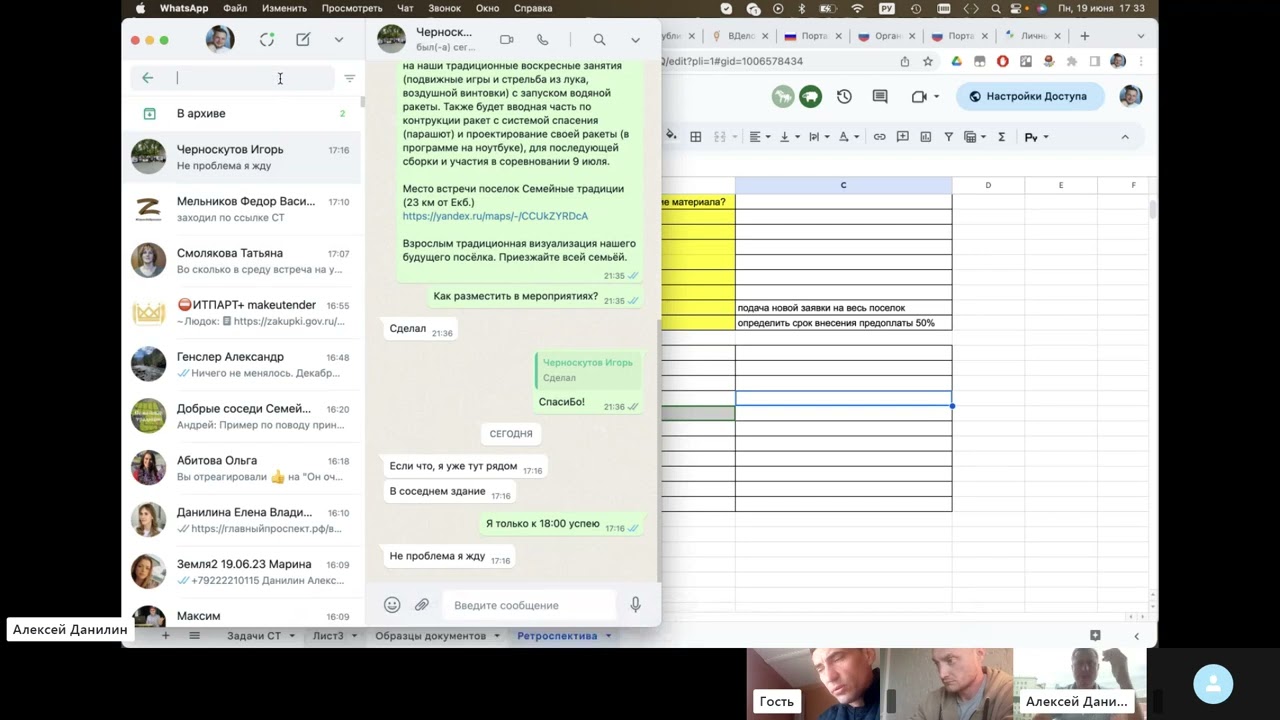The height and width of the screenshot is (720, 1280).
Task: Open Звонок menu in macOS menu bar
Action: pyautogui.click(x=444, y=8)
